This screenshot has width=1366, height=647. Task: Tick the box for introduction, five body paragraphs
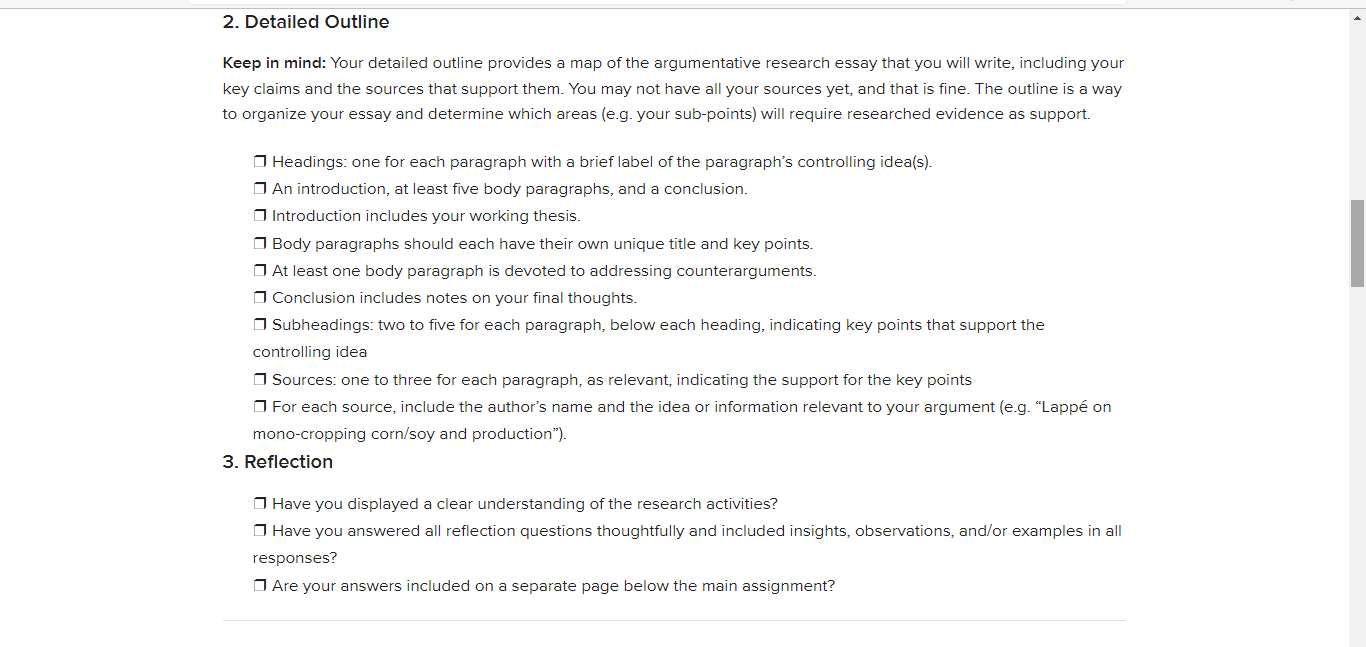coord(260,189)
